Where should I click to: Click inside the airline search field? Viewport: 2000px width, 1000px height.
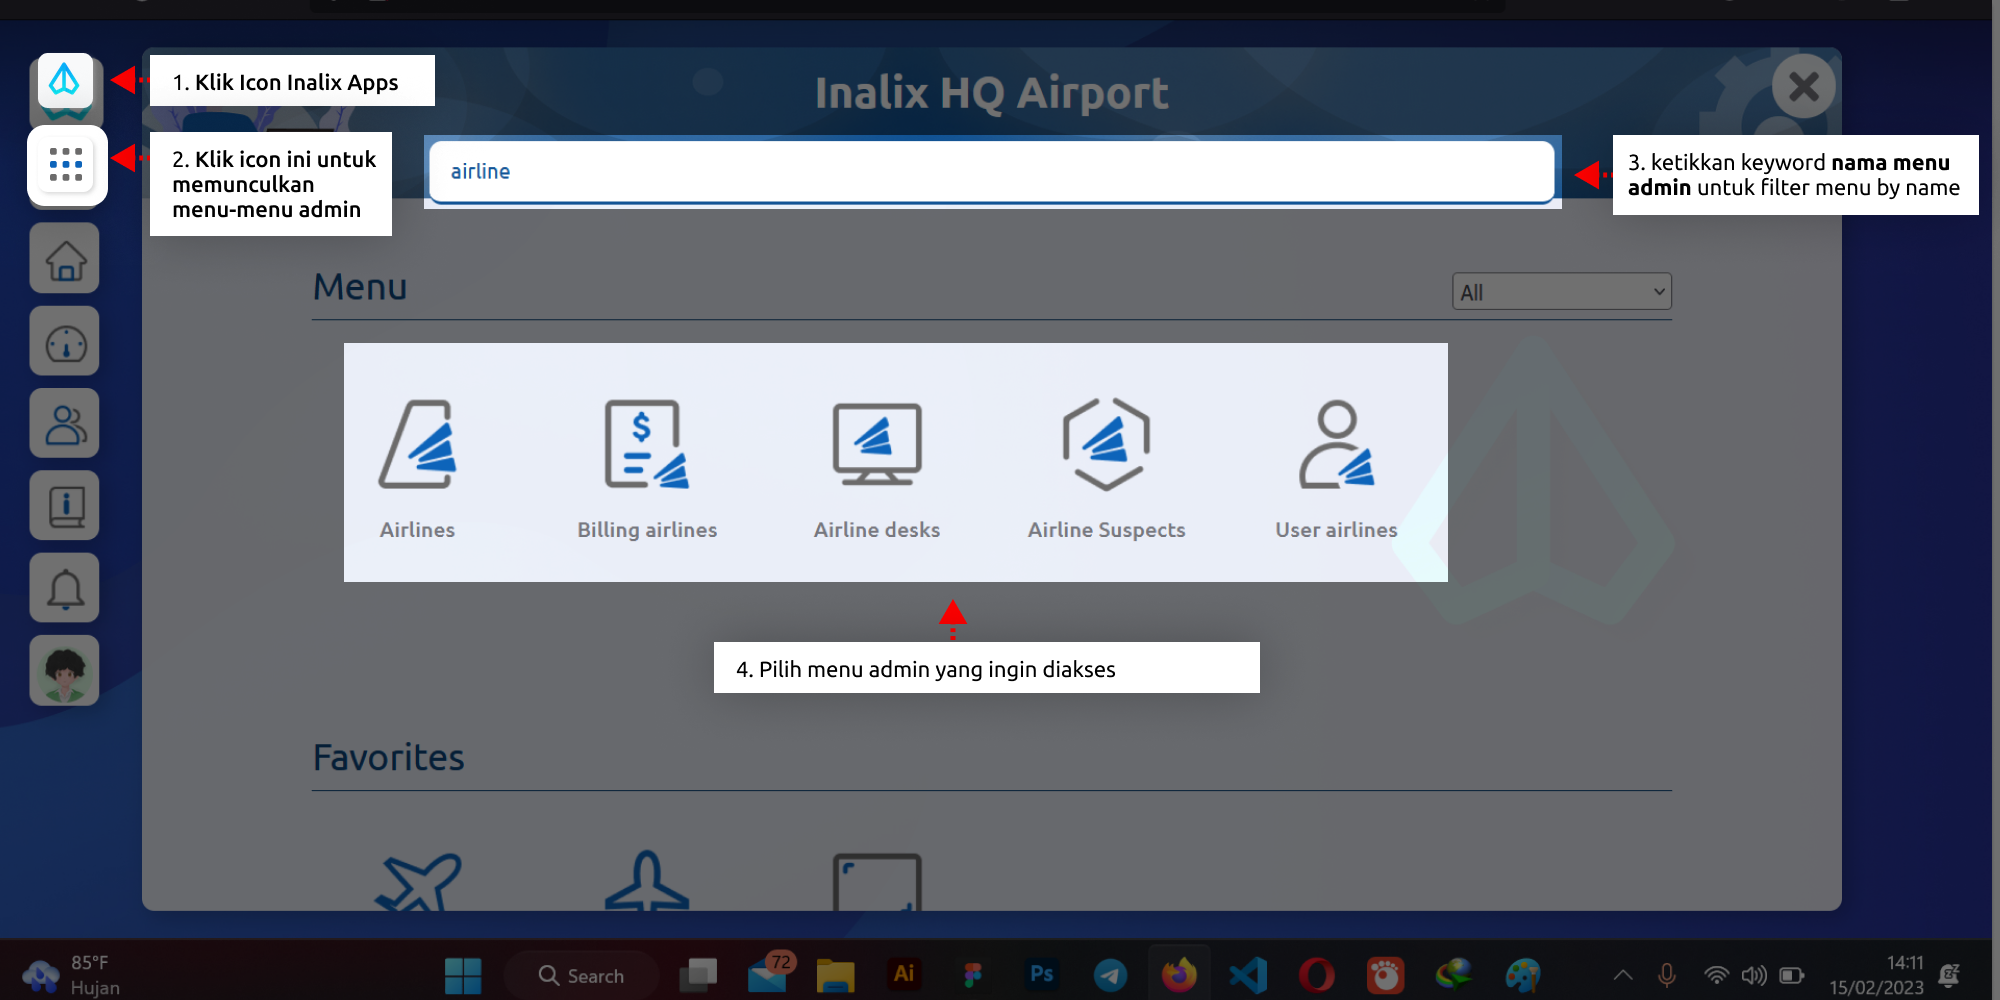click(x=990, y=171)
